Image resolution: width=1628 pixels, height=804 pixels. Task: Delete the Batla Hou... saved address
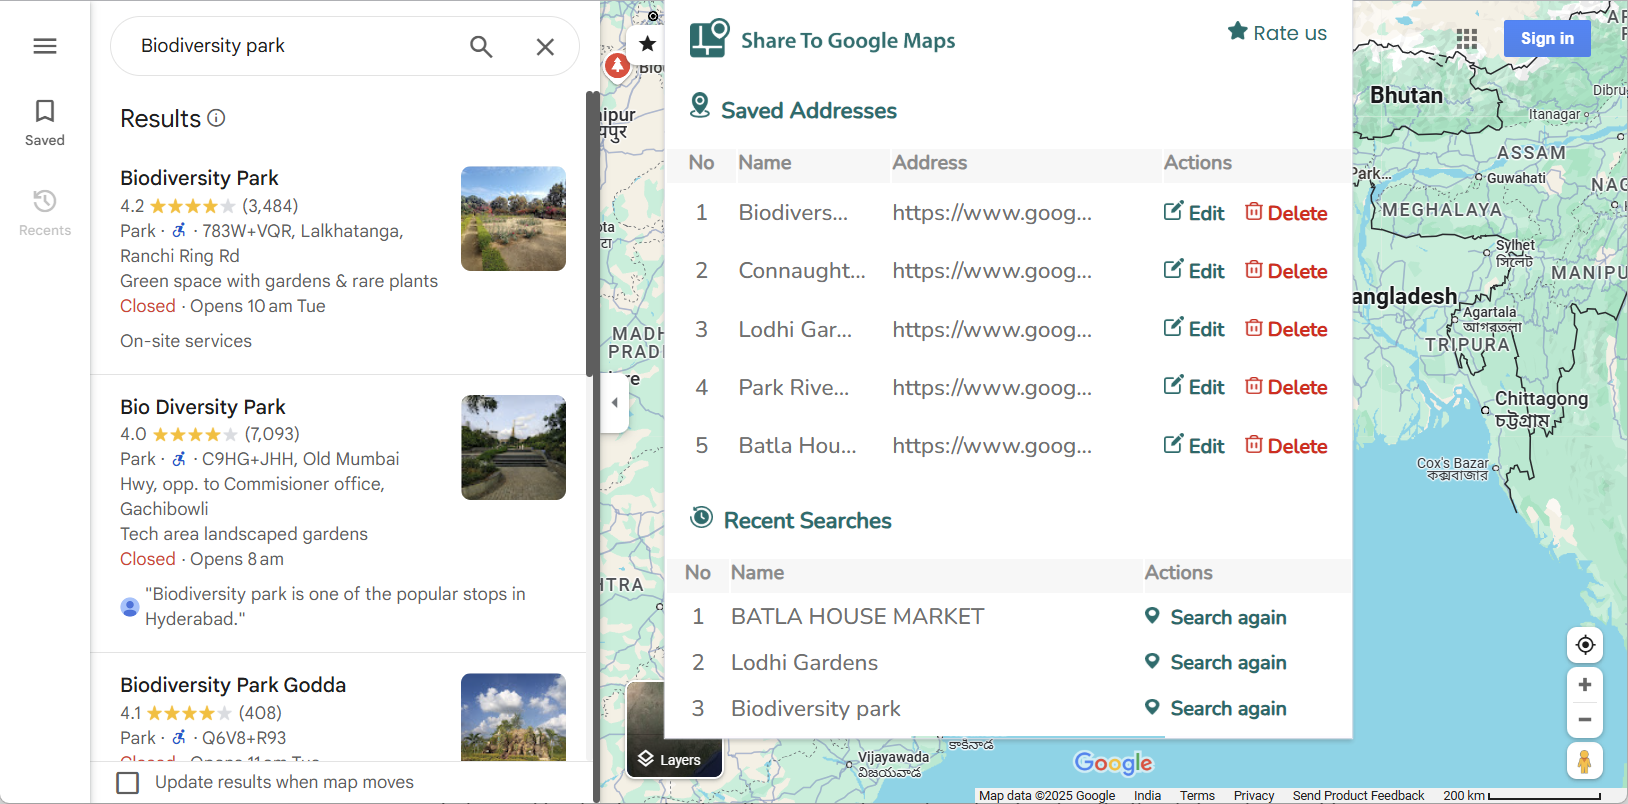[x=1286, y=446]
